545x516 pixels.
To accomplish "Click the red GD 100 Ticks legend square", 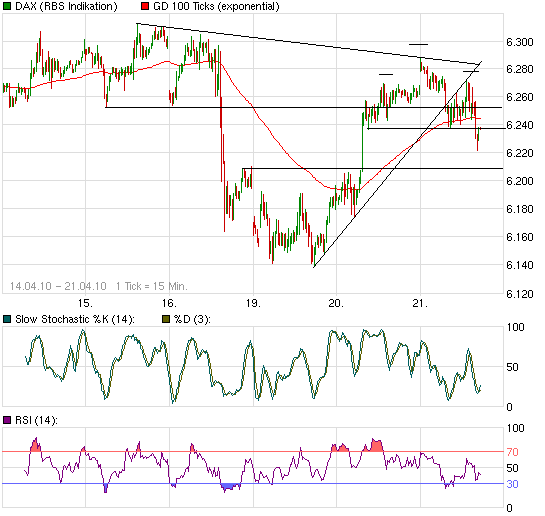I will click(x=145, y=6).
